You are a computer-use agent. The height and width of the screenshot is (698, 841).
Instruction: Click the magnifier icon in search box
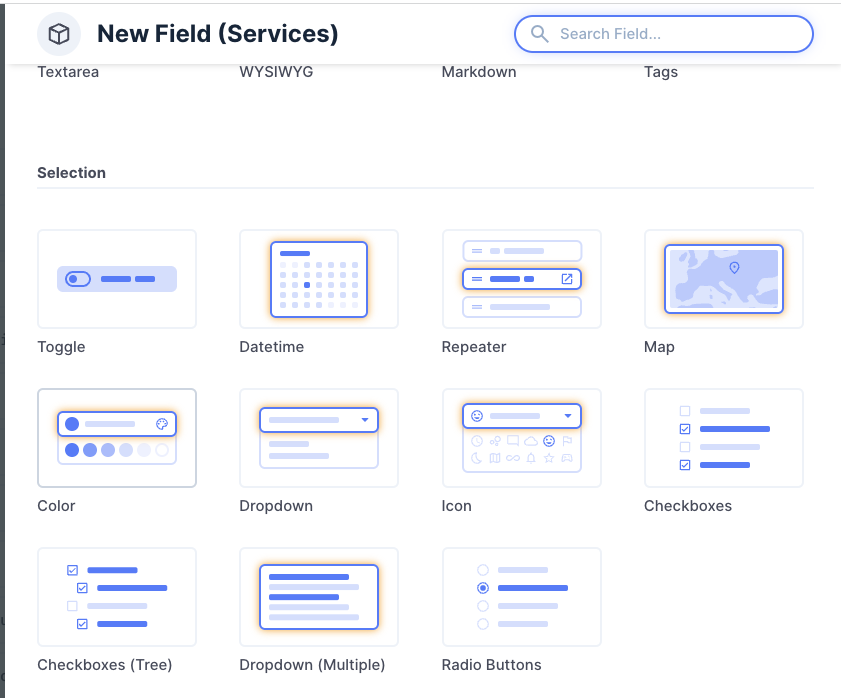coord(540,34)
